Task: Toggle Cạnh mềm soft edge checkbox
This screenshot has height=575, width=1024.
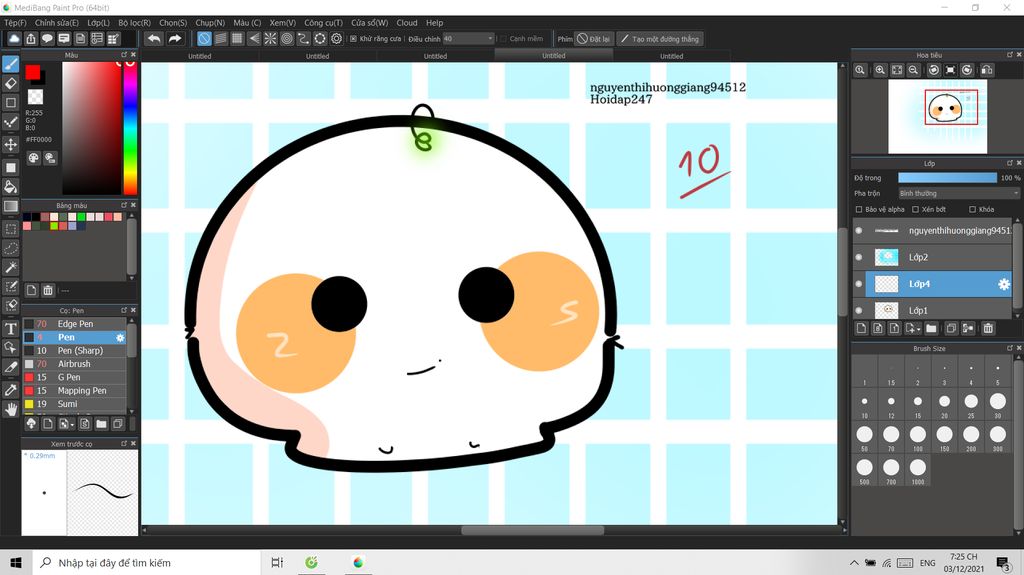Action: [x=503, y=39]
